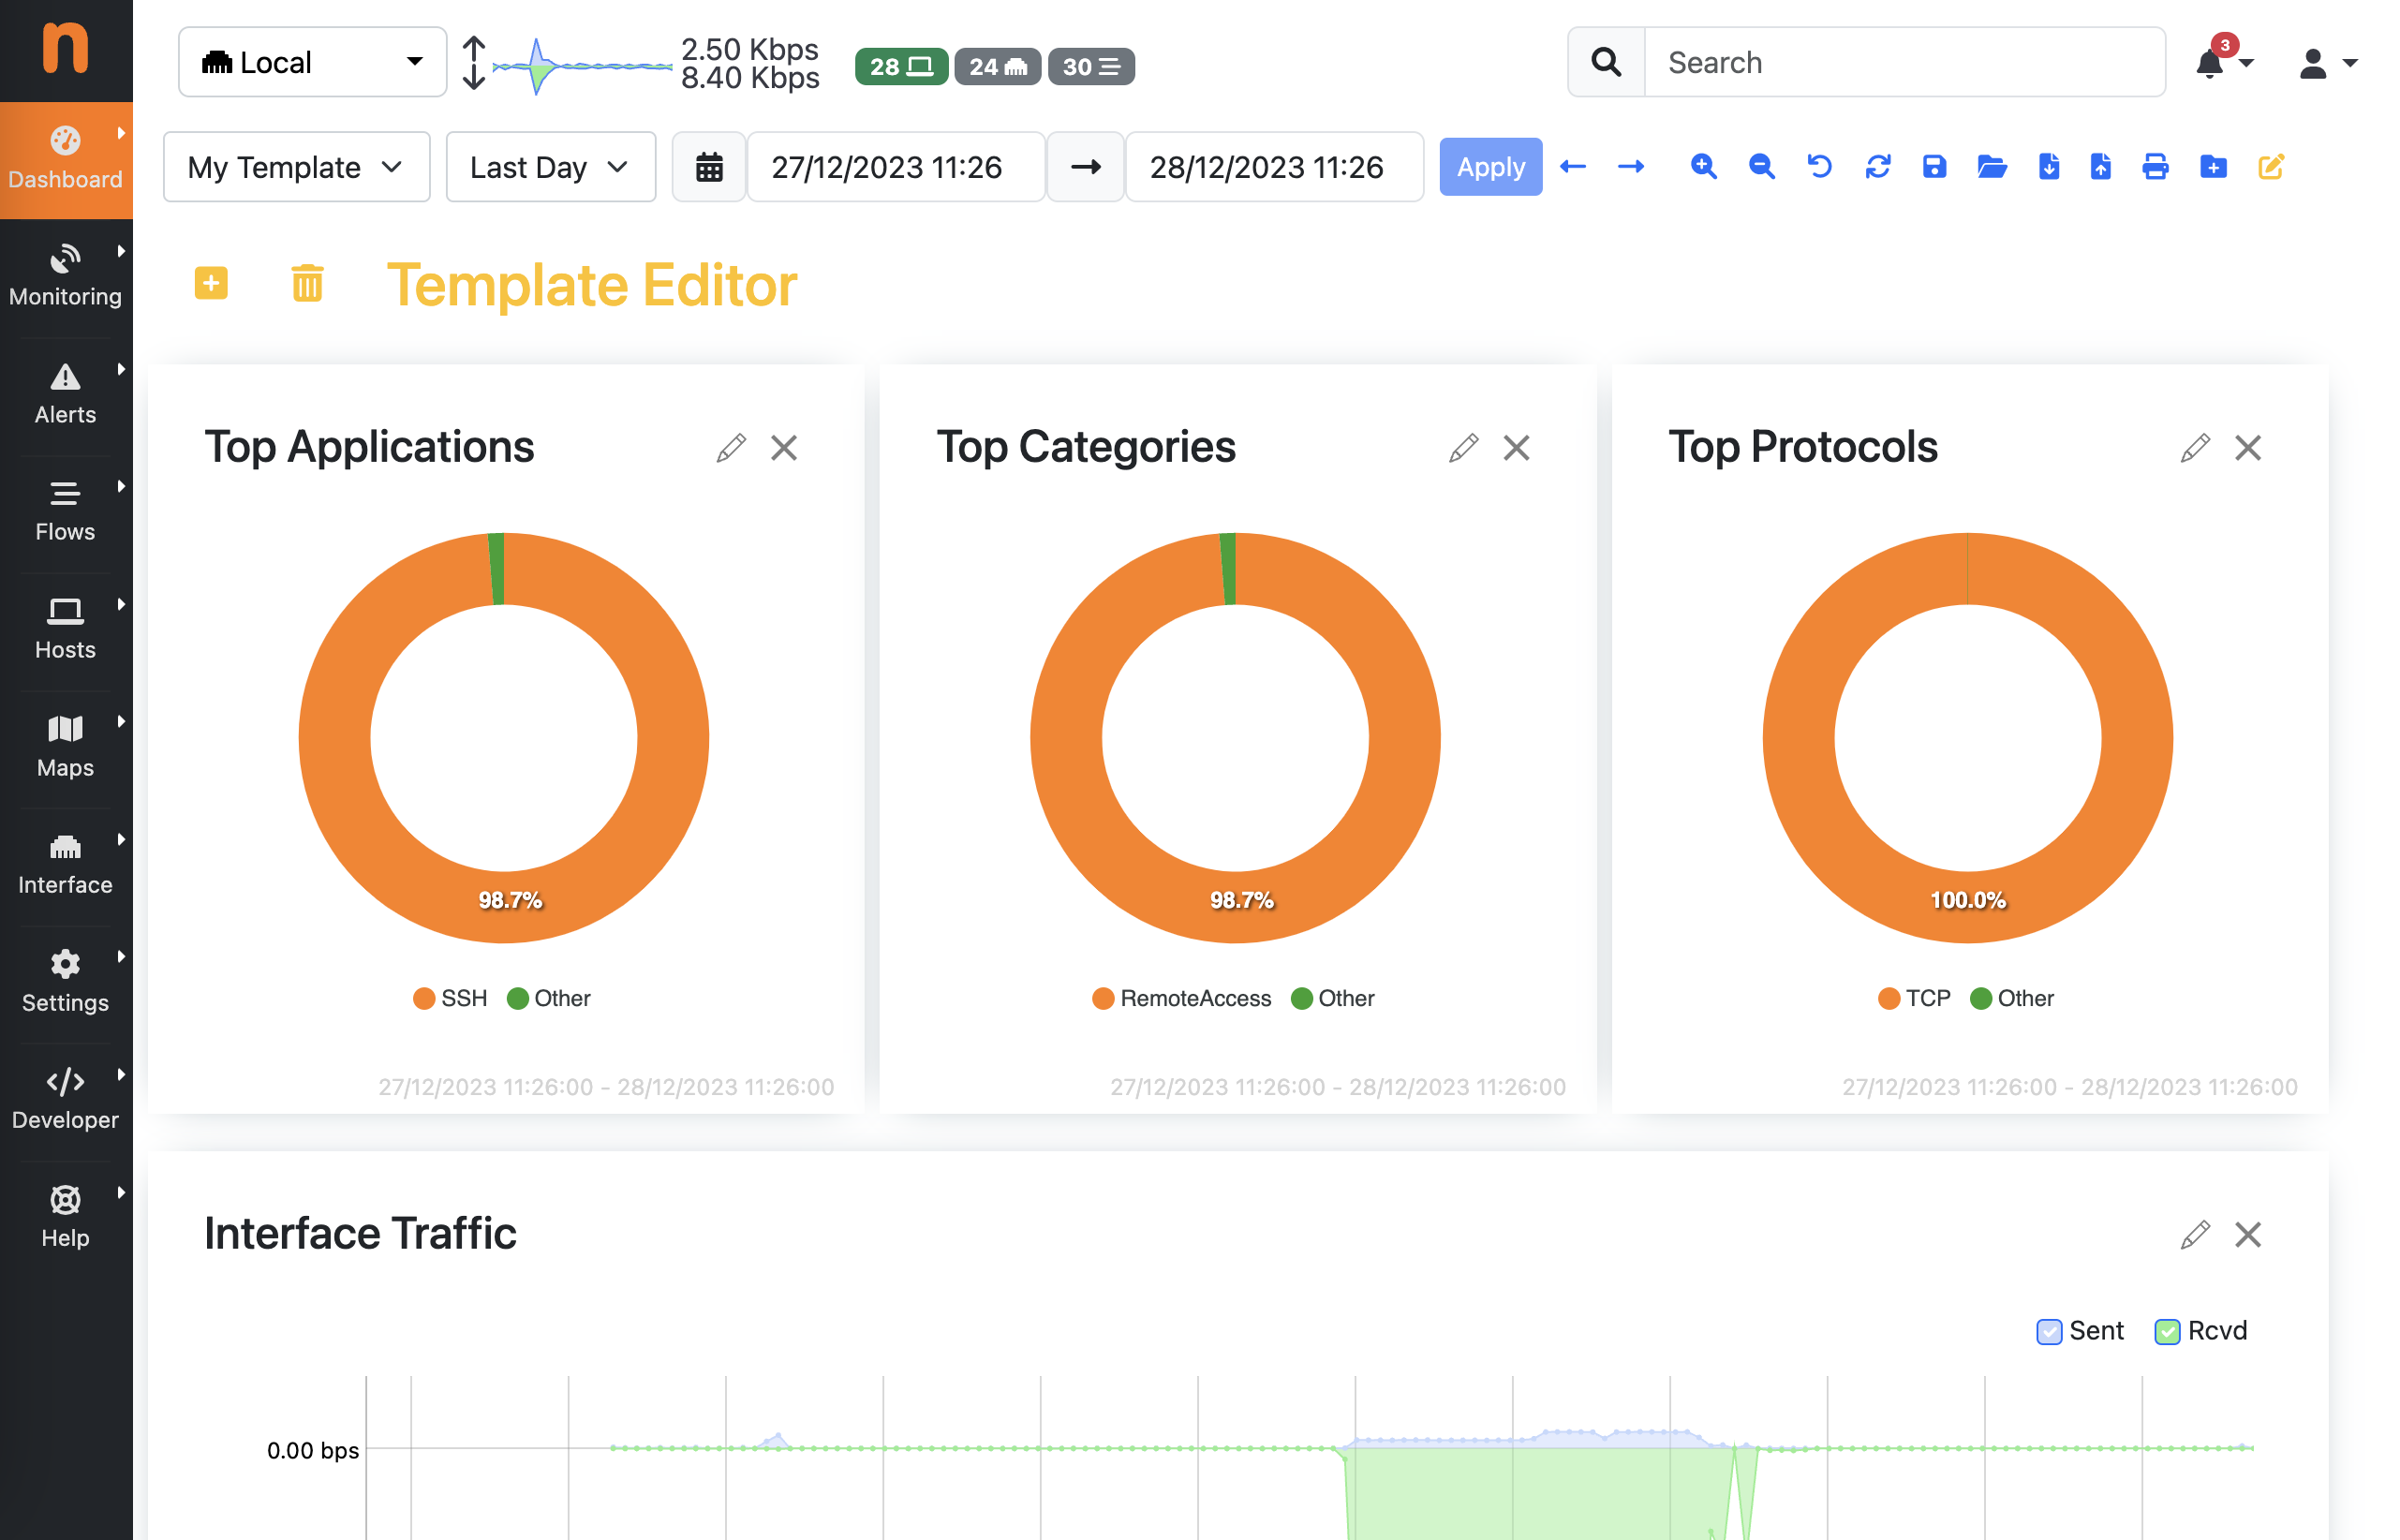Undo the last time range change

(1819, 167)
